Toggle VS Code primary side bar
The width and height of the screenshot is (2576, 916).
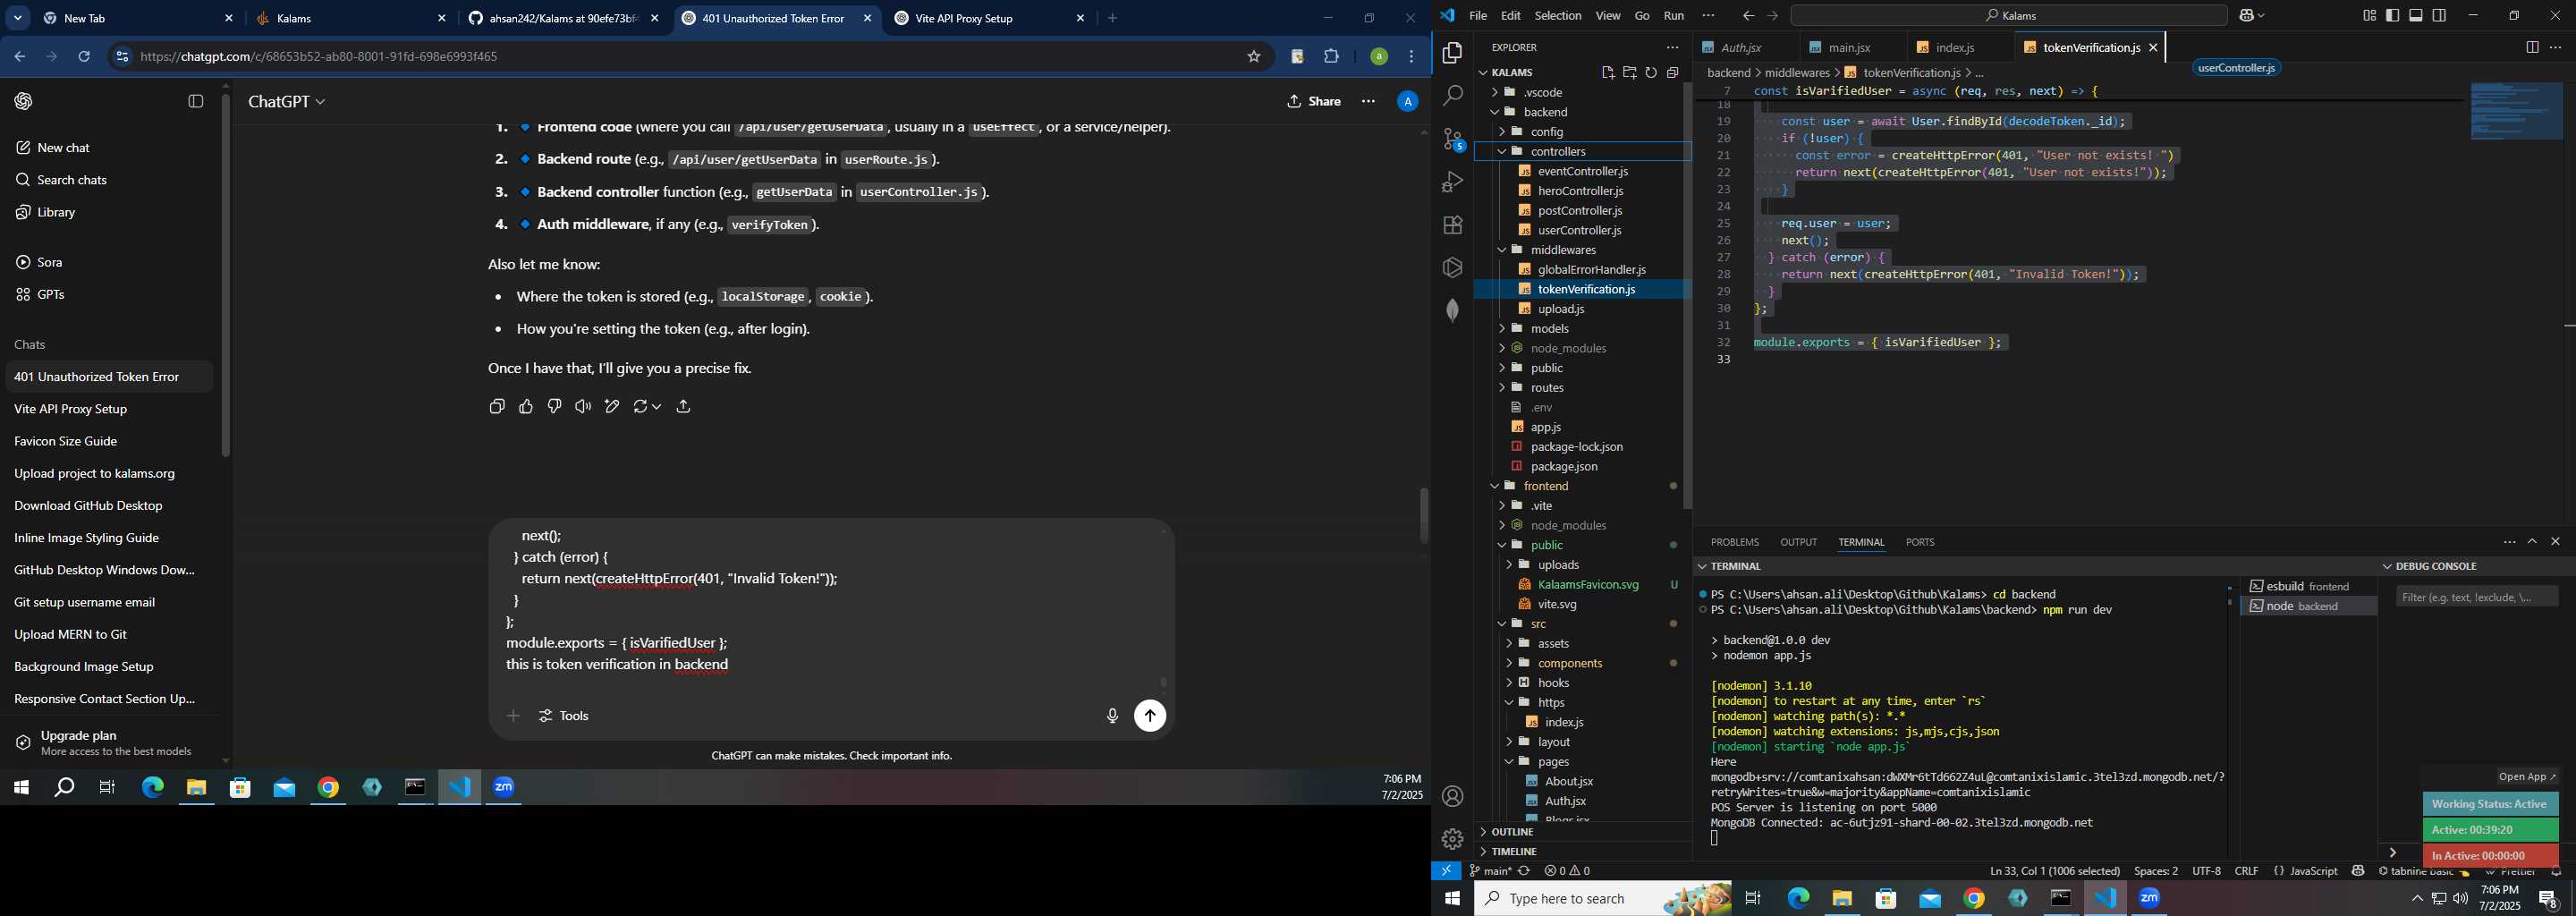point(2392,15)
